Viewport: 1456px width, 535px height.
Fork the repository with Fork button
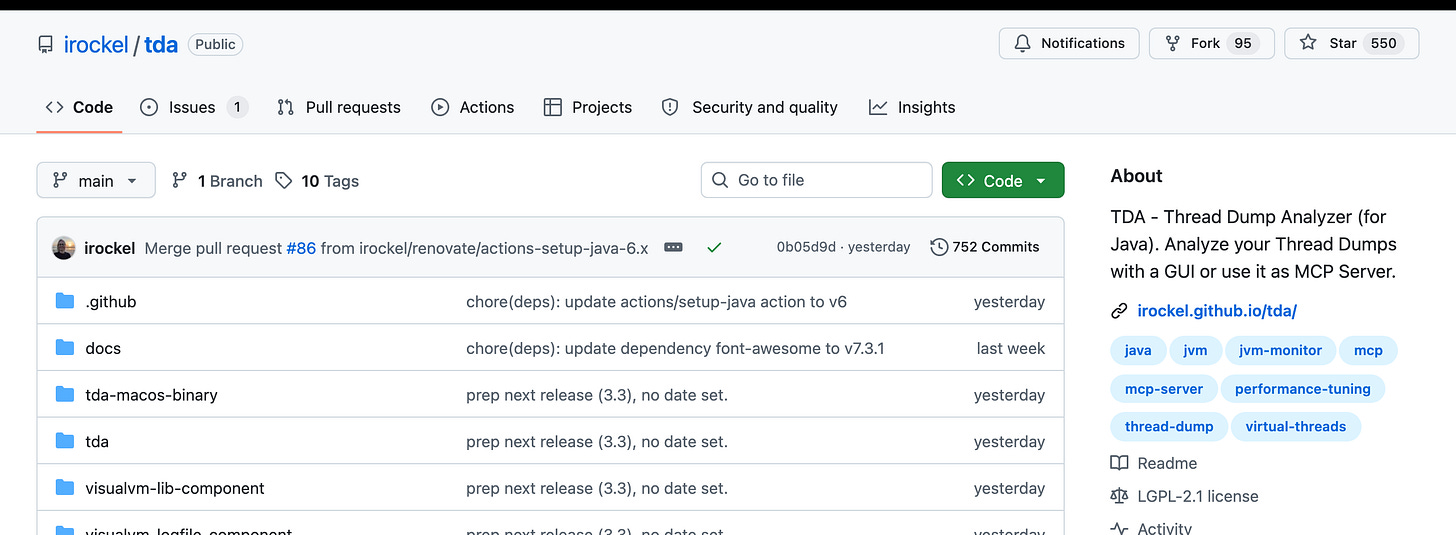tap(1211, 43)
